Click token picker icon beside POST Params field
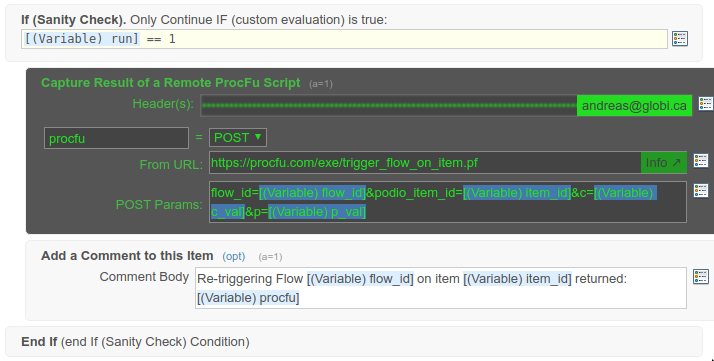The width and height of the screenshot is (714, 361). pyautogui.click(x=701, y=191)
